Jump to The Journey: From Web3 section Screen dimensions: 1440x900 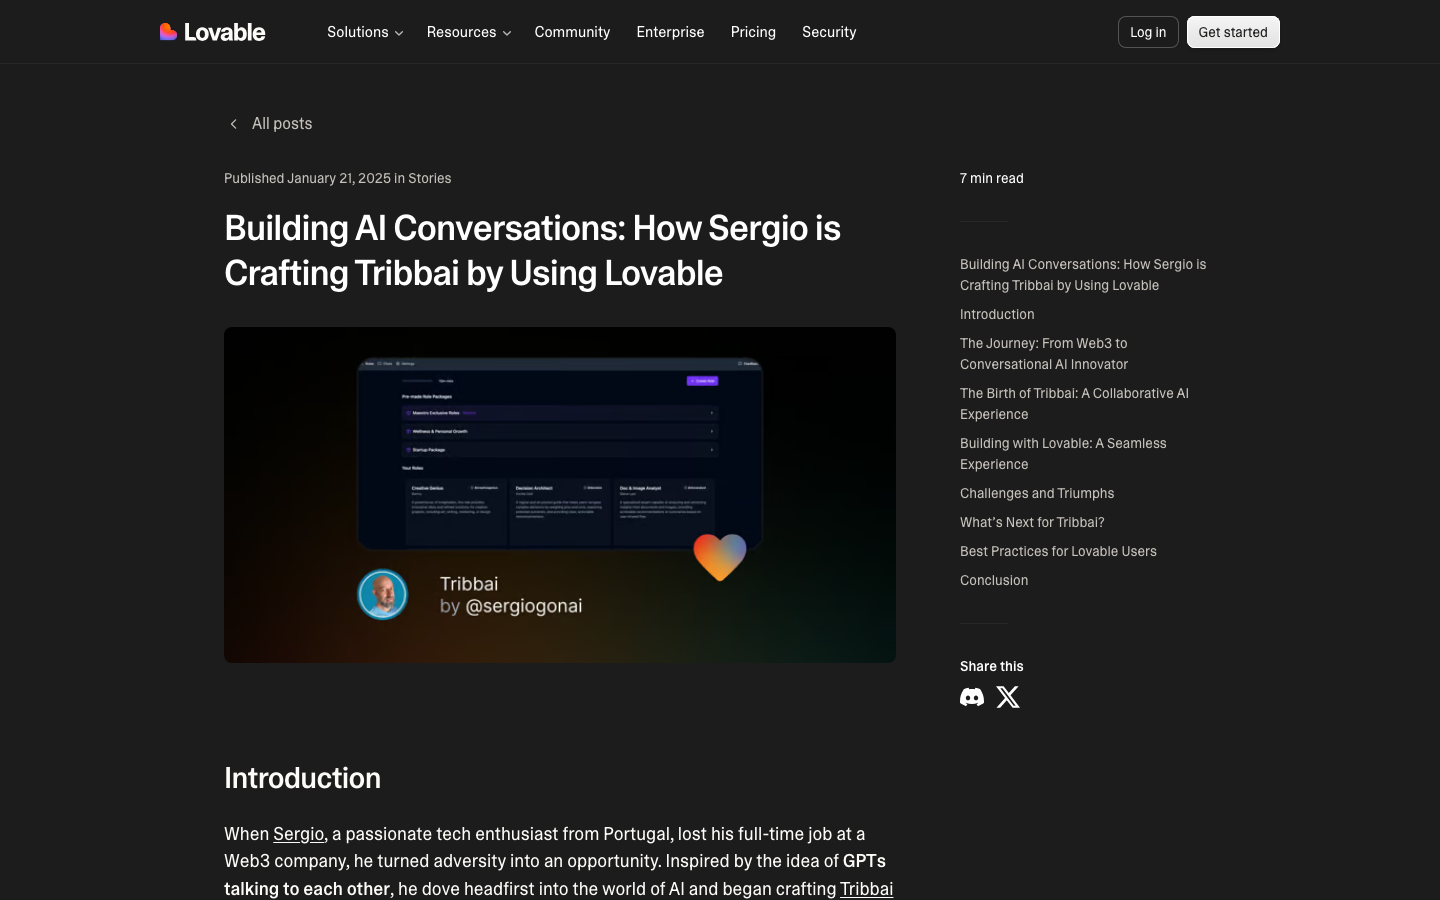tap(1044, 354)
